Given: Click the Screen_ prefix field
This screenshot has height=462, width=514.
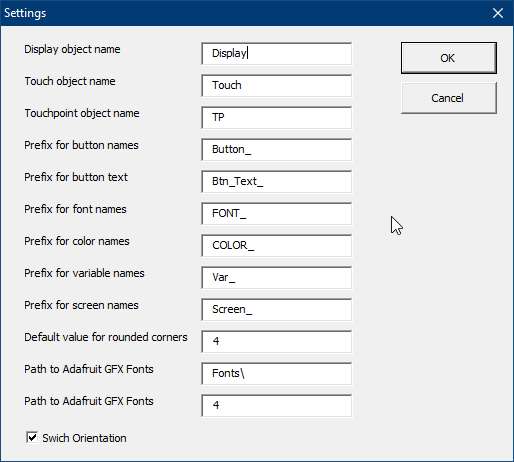Looking at the screenshot, I should 277,309.
